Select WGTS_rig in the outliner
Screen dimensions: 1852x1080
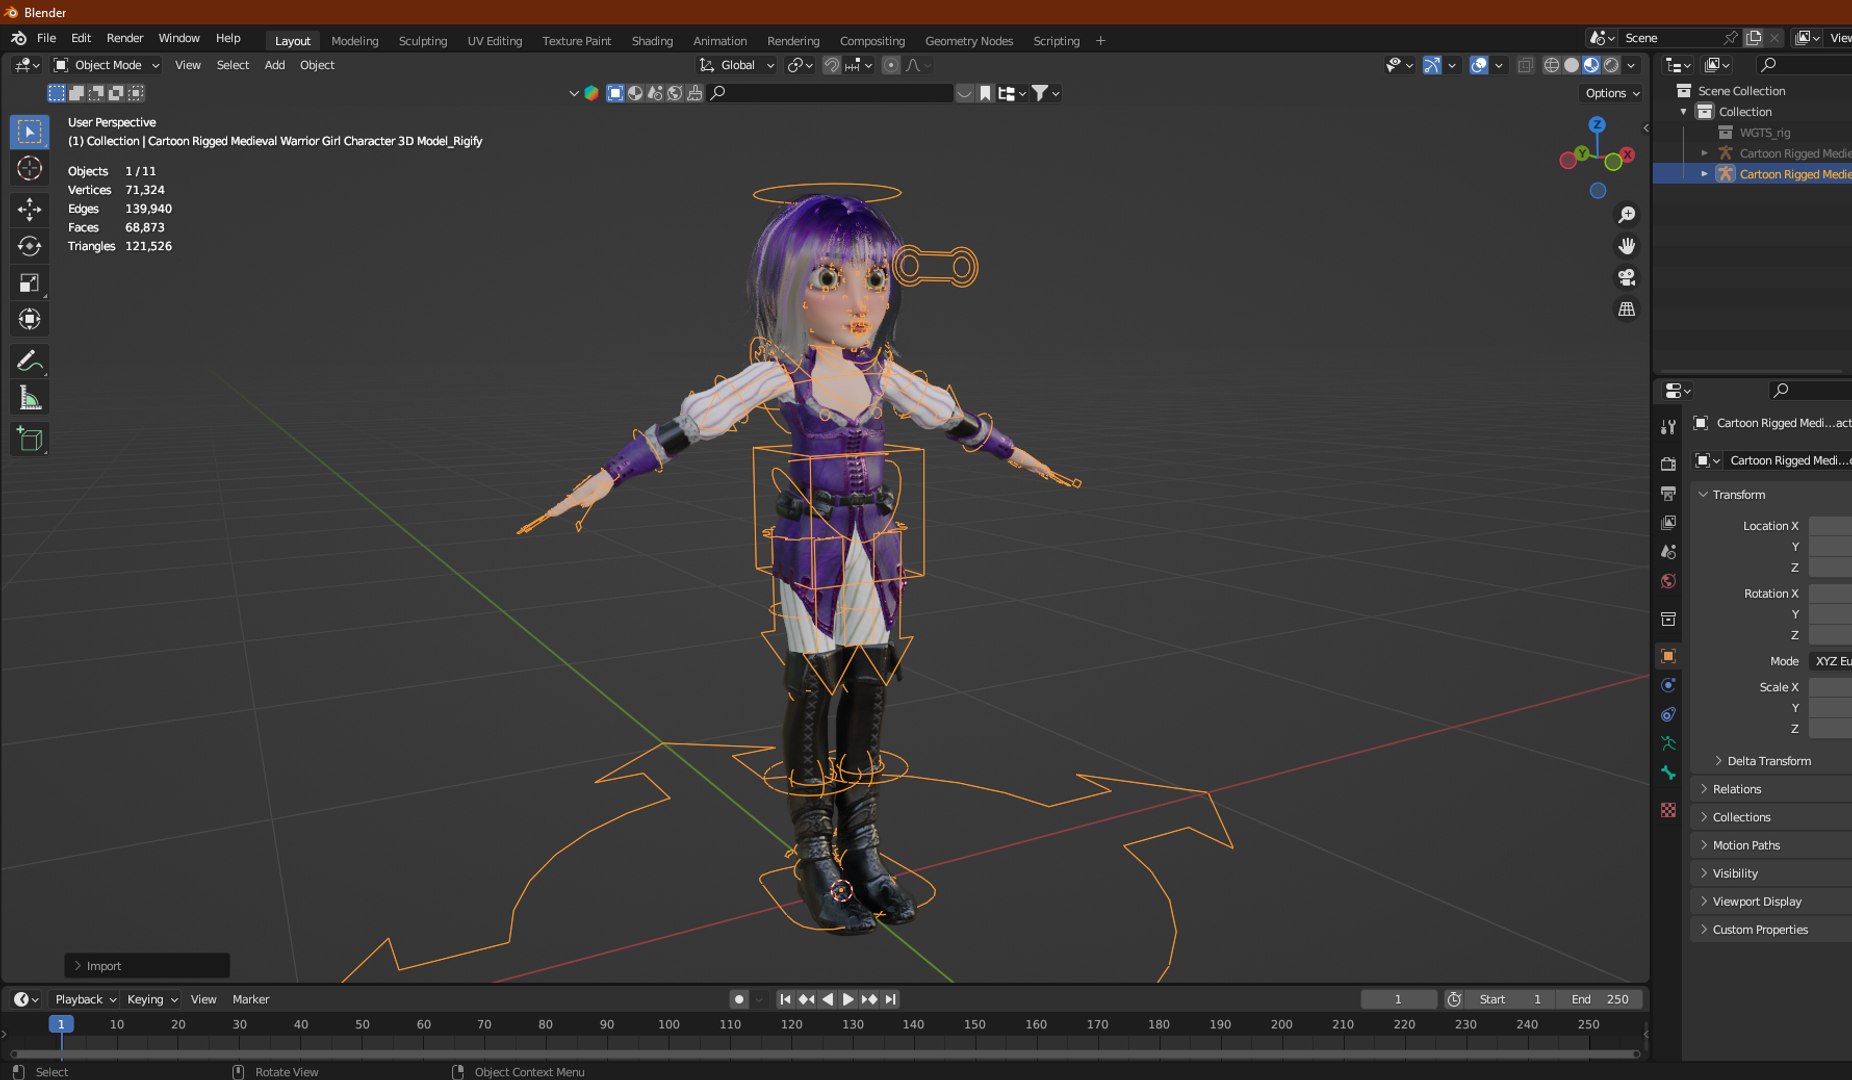point(1764,133)
